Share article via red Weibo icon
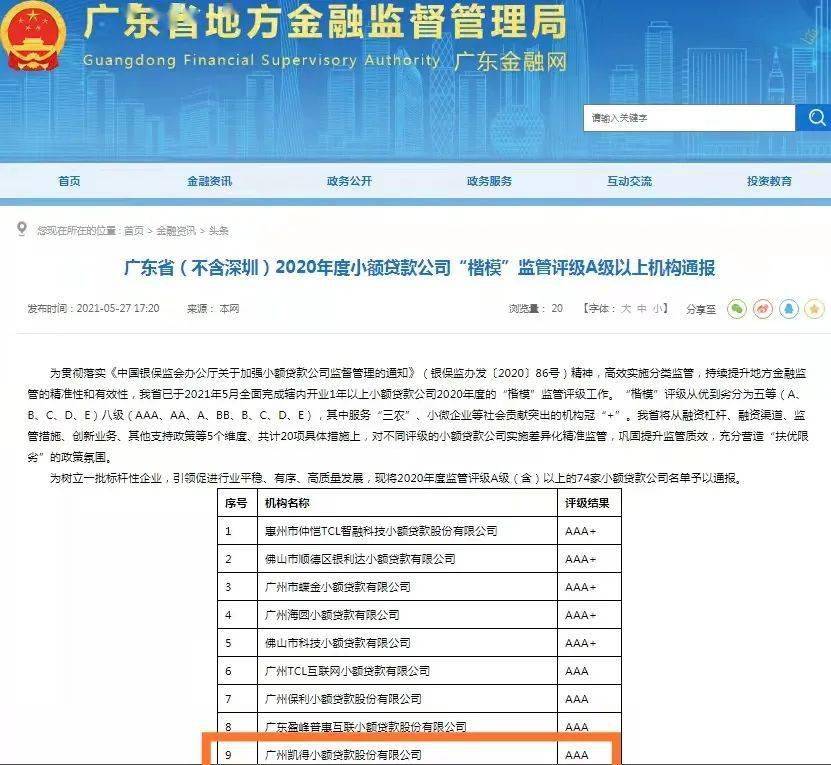Screen dimensions: 831x765 pos(763,309)
